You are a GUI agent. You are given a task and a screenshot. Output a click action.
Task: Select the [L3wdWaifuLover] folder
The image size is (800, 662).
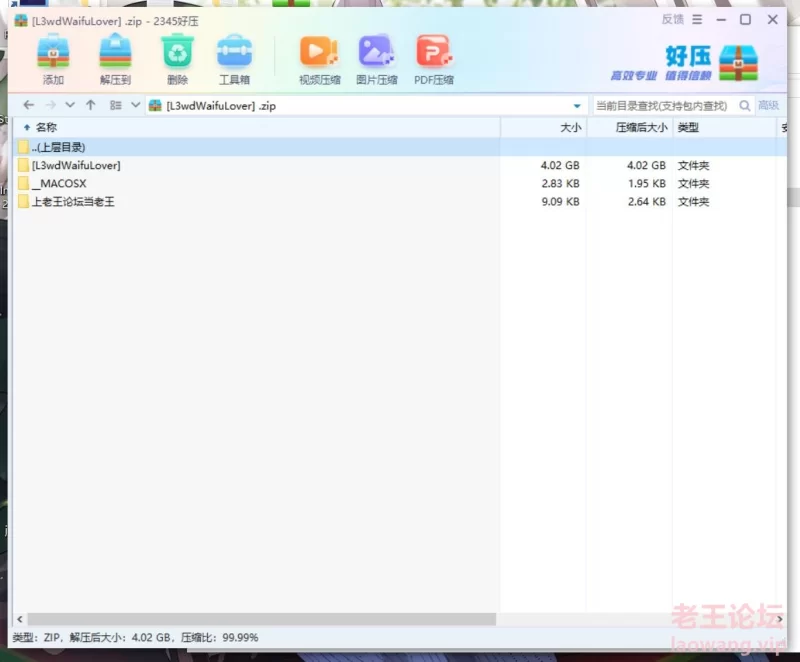tap(76, 165)
